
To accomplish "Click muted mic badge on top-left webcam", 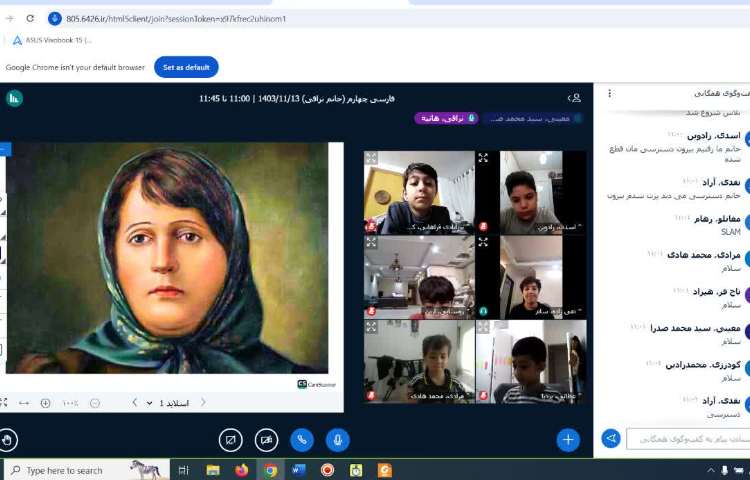I will 371,227.
